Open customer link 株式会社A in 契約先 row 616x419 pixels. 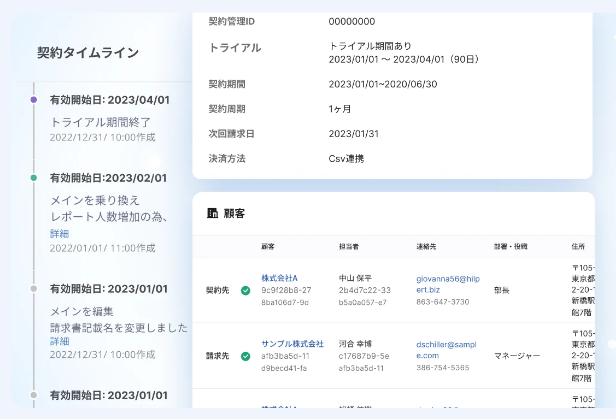(280, 277)
